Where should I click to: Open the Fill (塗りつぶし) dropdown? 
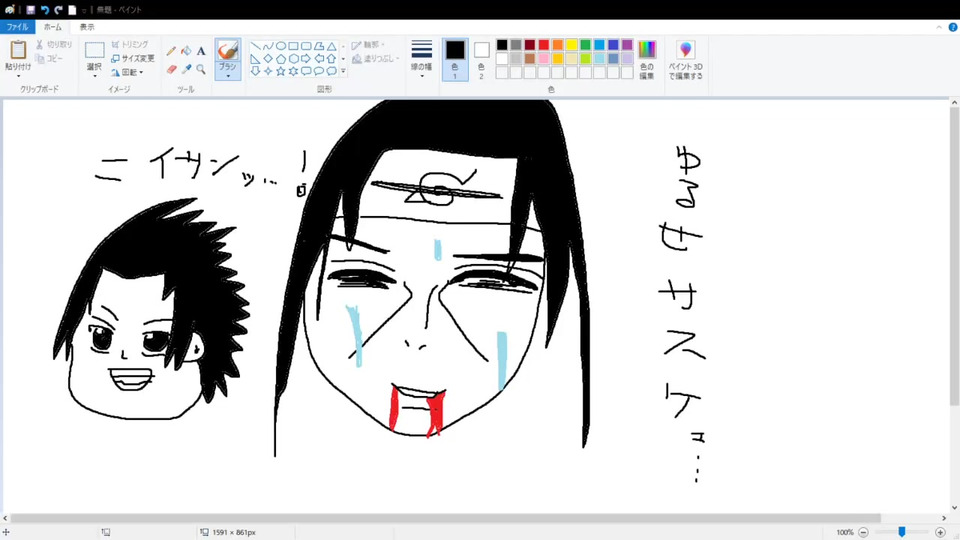375,59
